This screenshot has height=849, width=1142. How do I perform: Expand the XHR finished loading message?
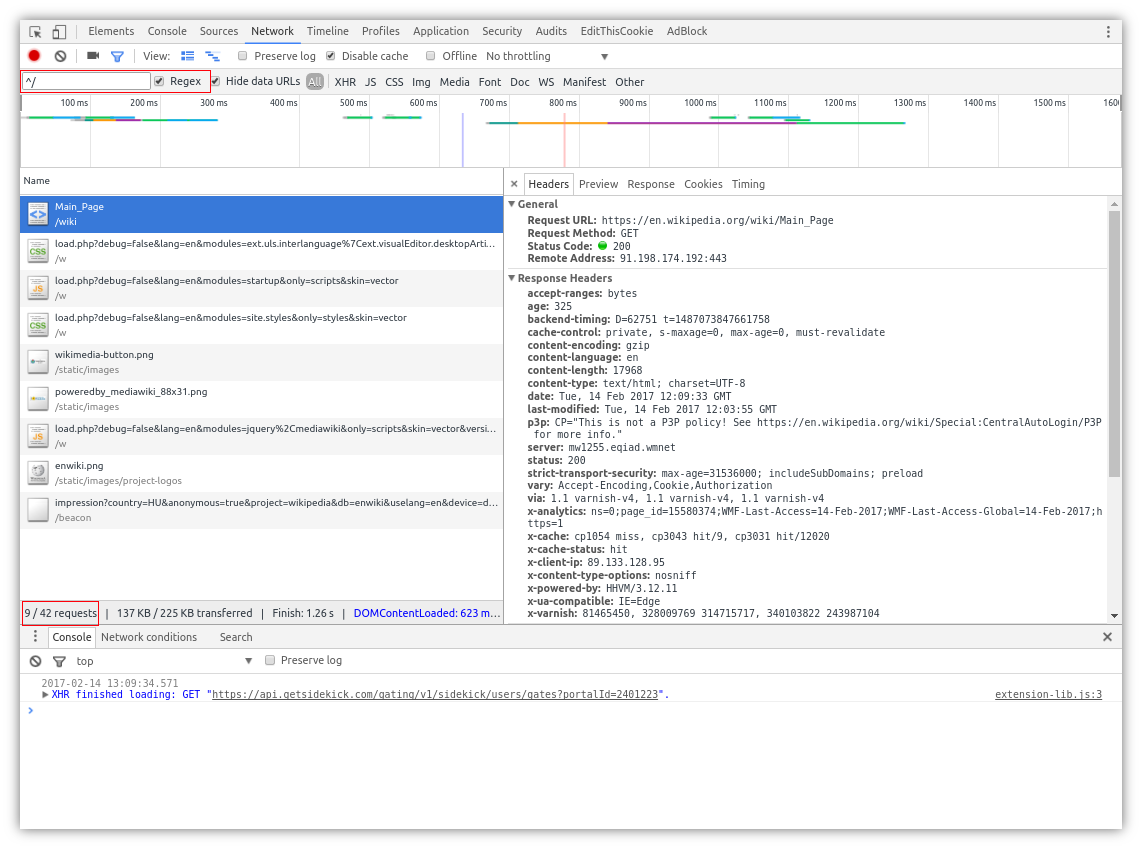[45, 695]
